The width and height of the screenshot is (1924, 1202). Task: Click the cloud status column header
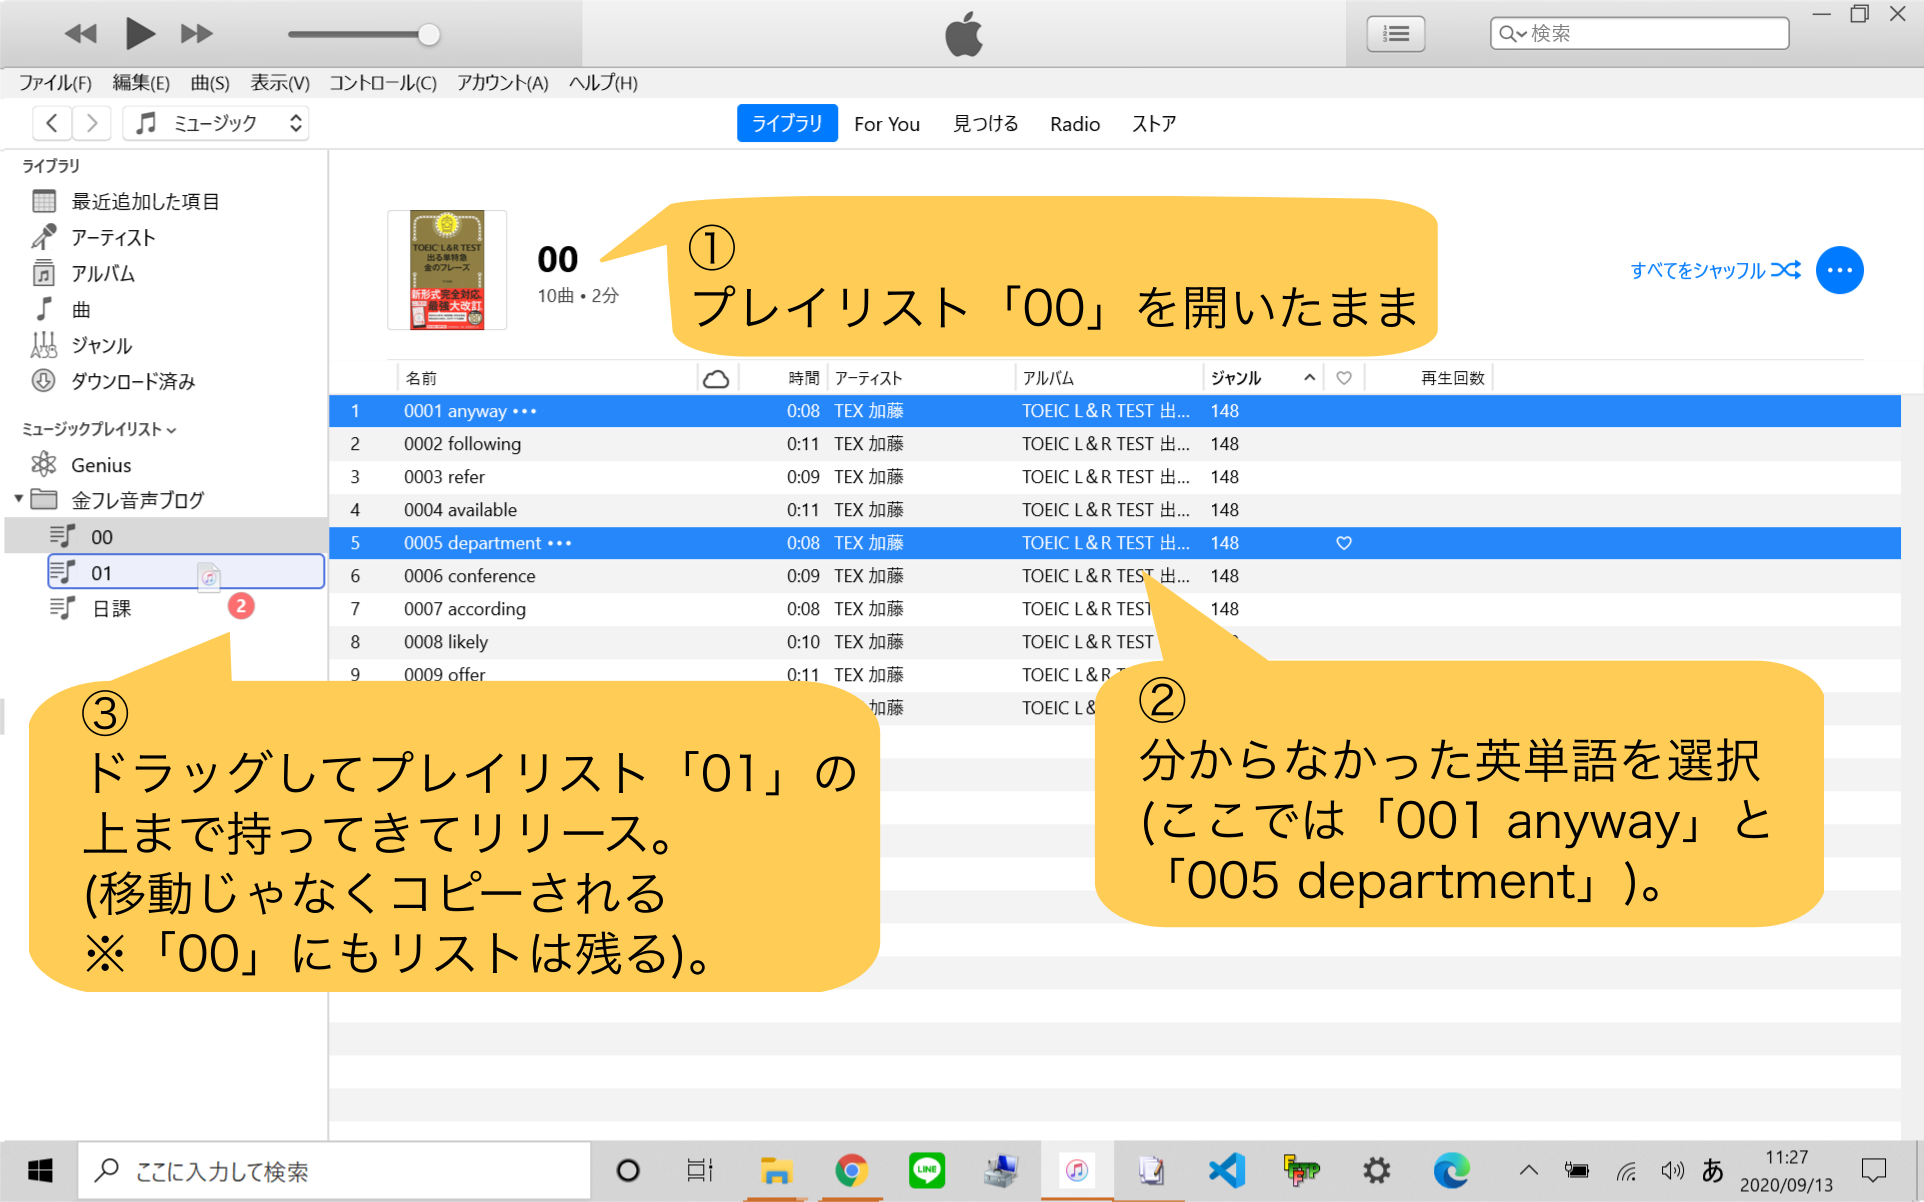[716, 379]
